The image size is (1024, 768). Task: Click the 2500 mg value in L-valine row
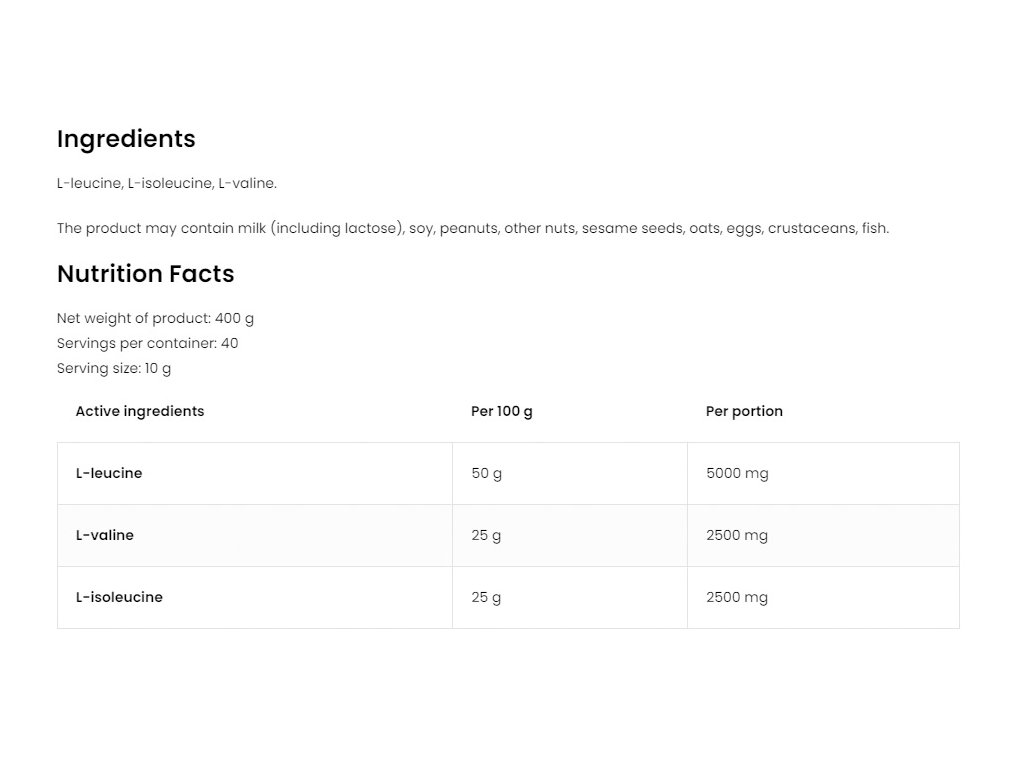pos(737,535)
